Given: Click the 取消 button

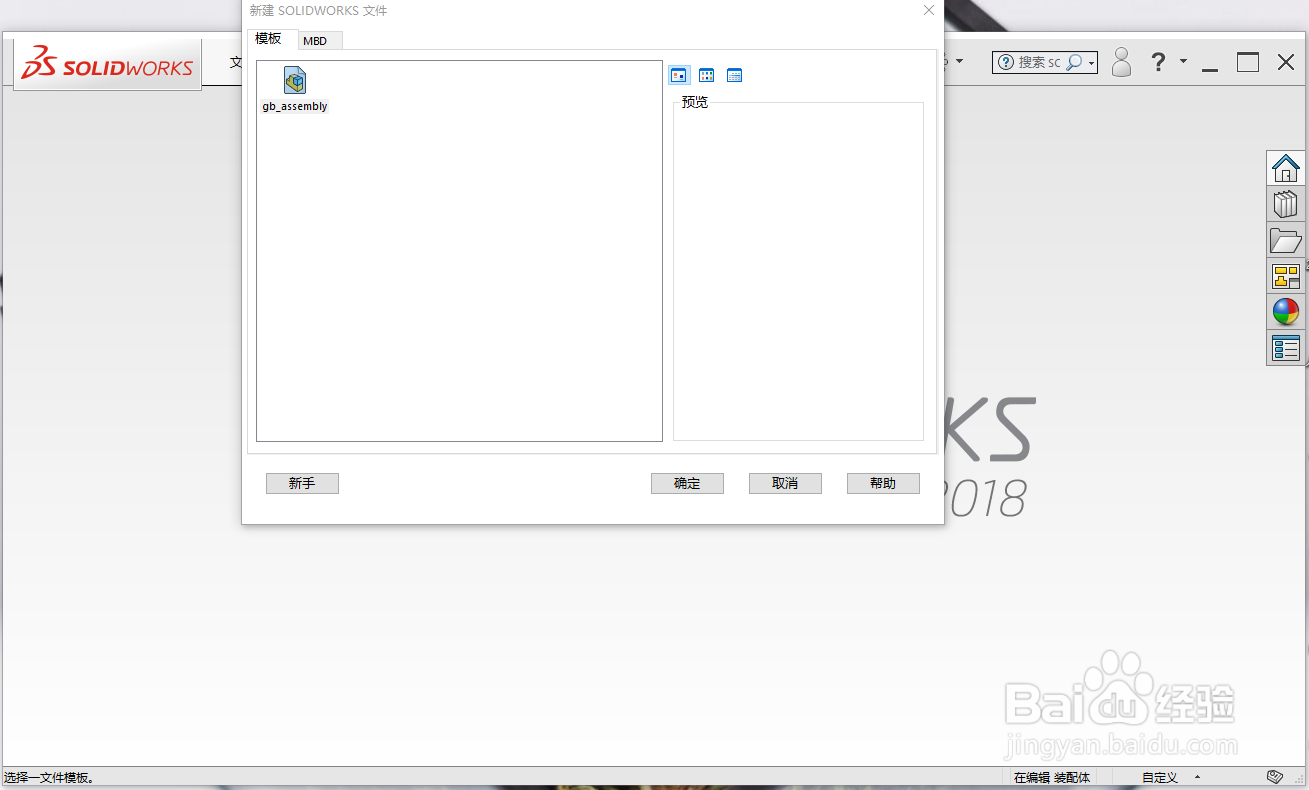Looking at the screenshot, I should pos(785,483).
